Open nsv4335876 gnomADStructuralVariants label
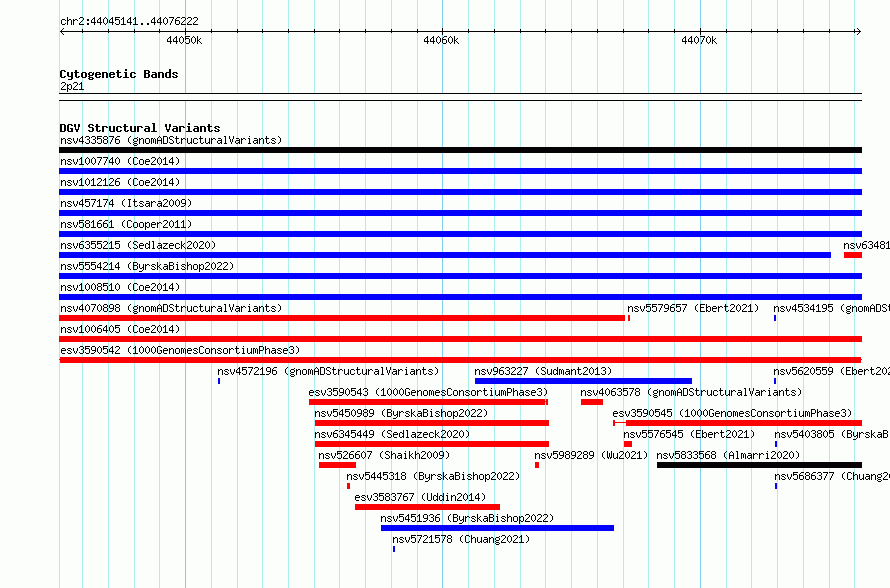Screen dimensions: 890x588 (x=171, y=140)
